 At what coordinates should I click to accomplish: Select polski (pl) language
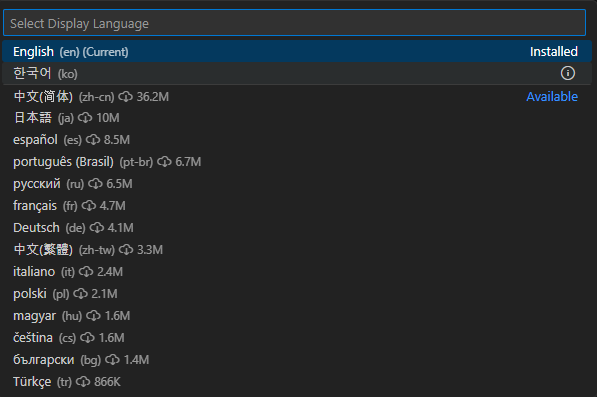[297, 294]
